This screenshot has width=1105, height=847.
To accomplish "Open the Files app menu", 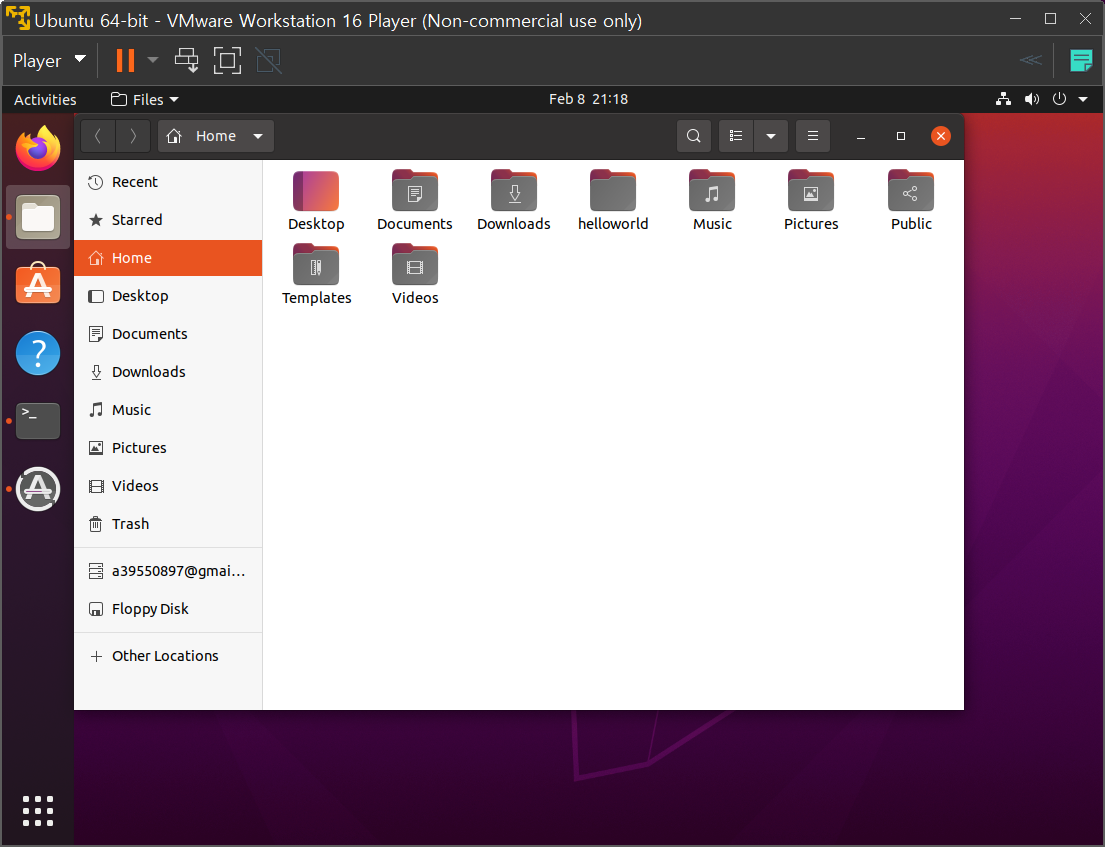I will (x=144, y=99).
